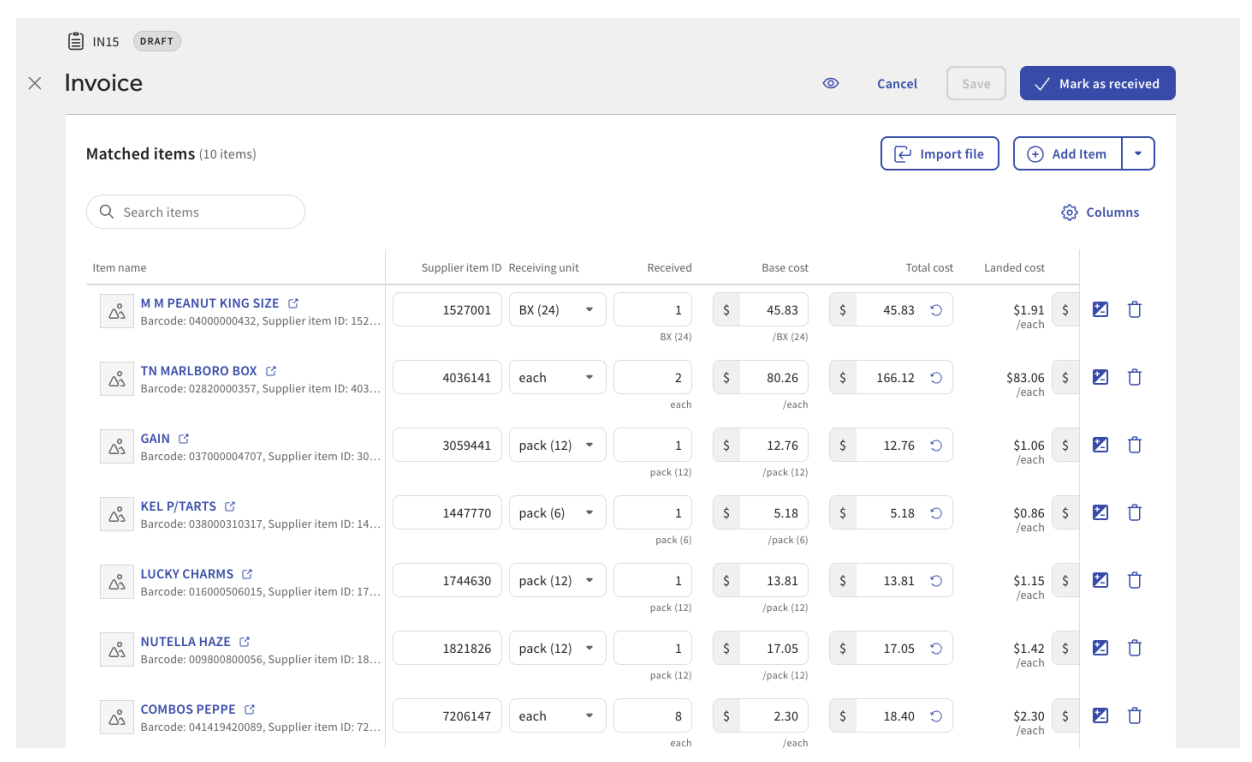Image resolution: width=1252 pixels, height=762 pixels.
Task: Open KEL P/TARTS external link icon
Action: 230,507
